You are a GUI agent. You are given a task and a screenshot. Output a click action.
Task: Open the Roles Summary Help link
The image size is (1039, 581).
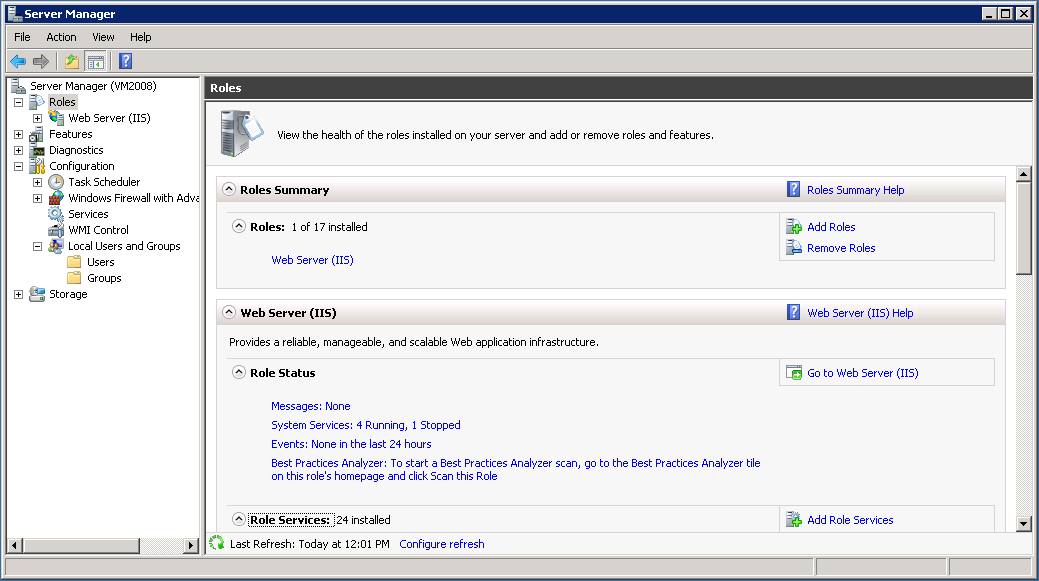coord(855,190)
